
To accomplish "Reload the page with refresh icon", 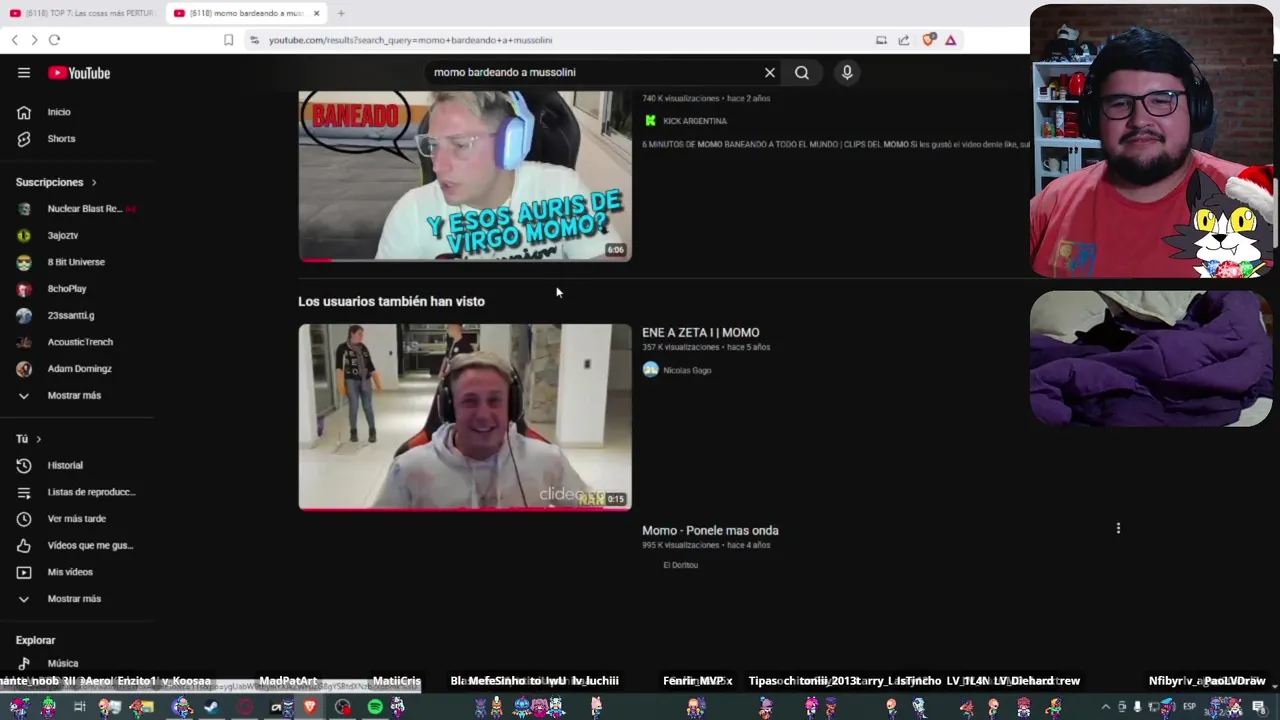I will 54,40.
